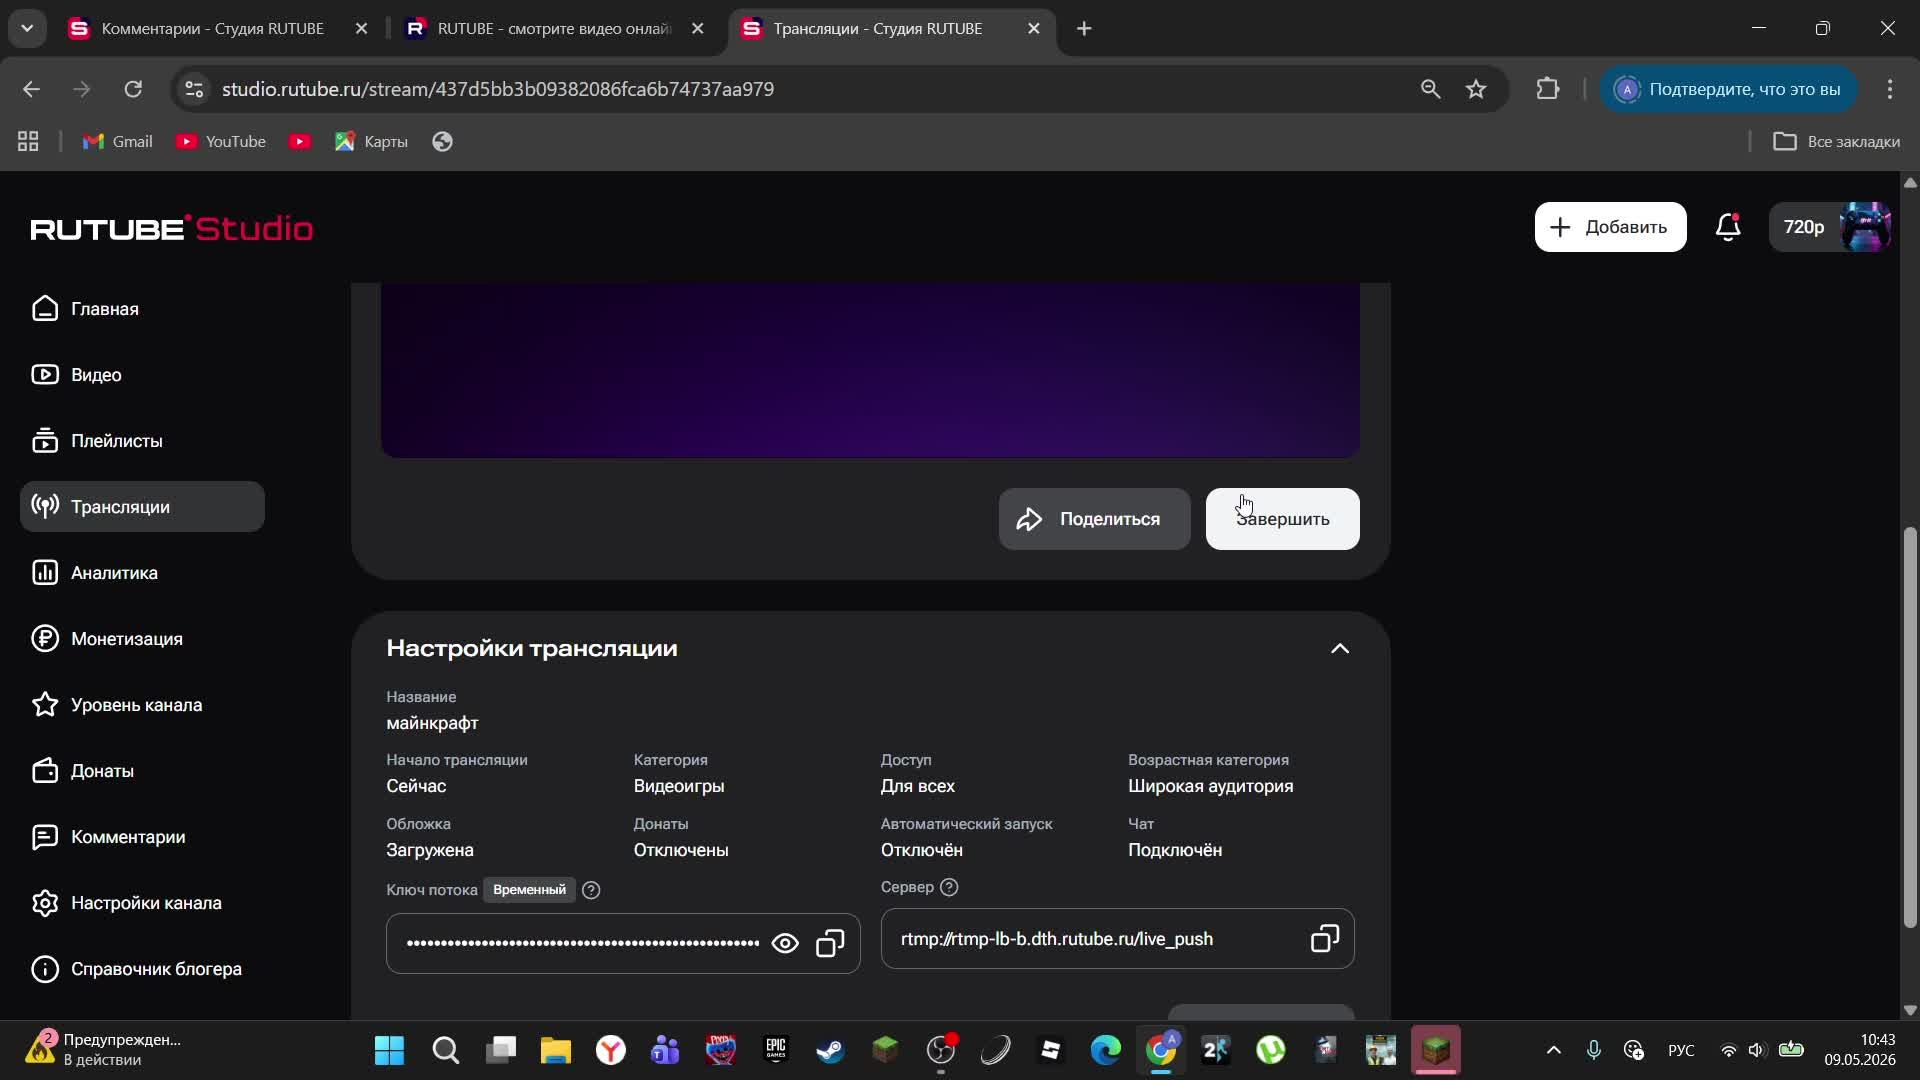Open the tab search dropdown

(x=27, y=29)
